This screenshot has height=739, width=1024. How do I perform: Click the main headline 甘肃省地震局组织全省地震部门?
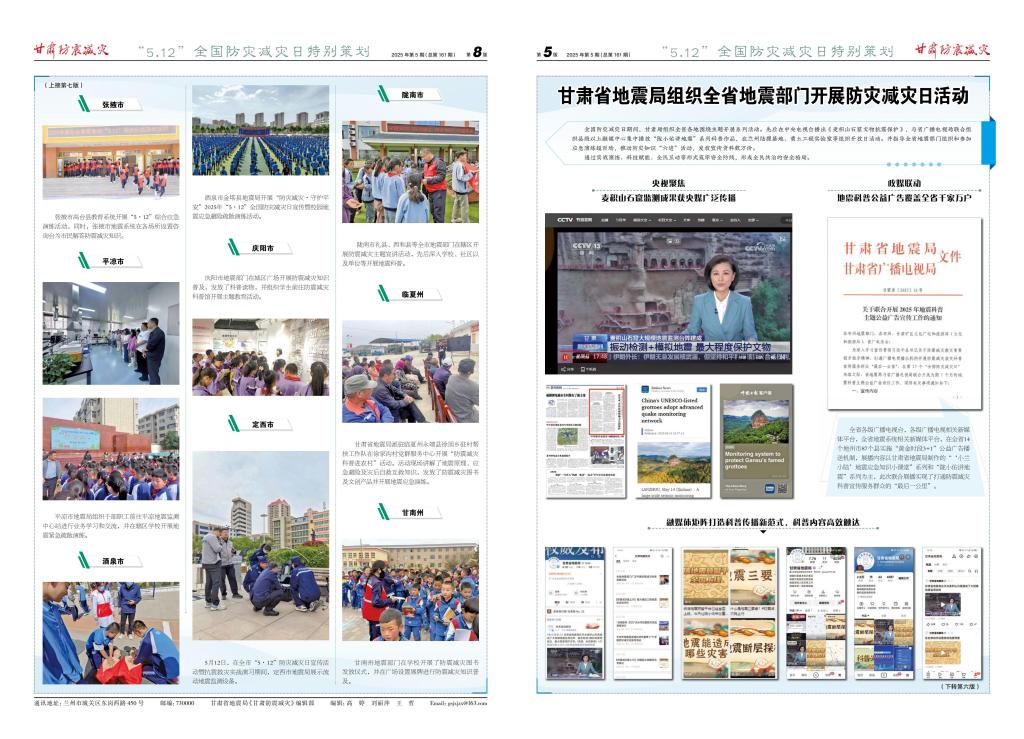pyautogui.click(x=763, y=96)
